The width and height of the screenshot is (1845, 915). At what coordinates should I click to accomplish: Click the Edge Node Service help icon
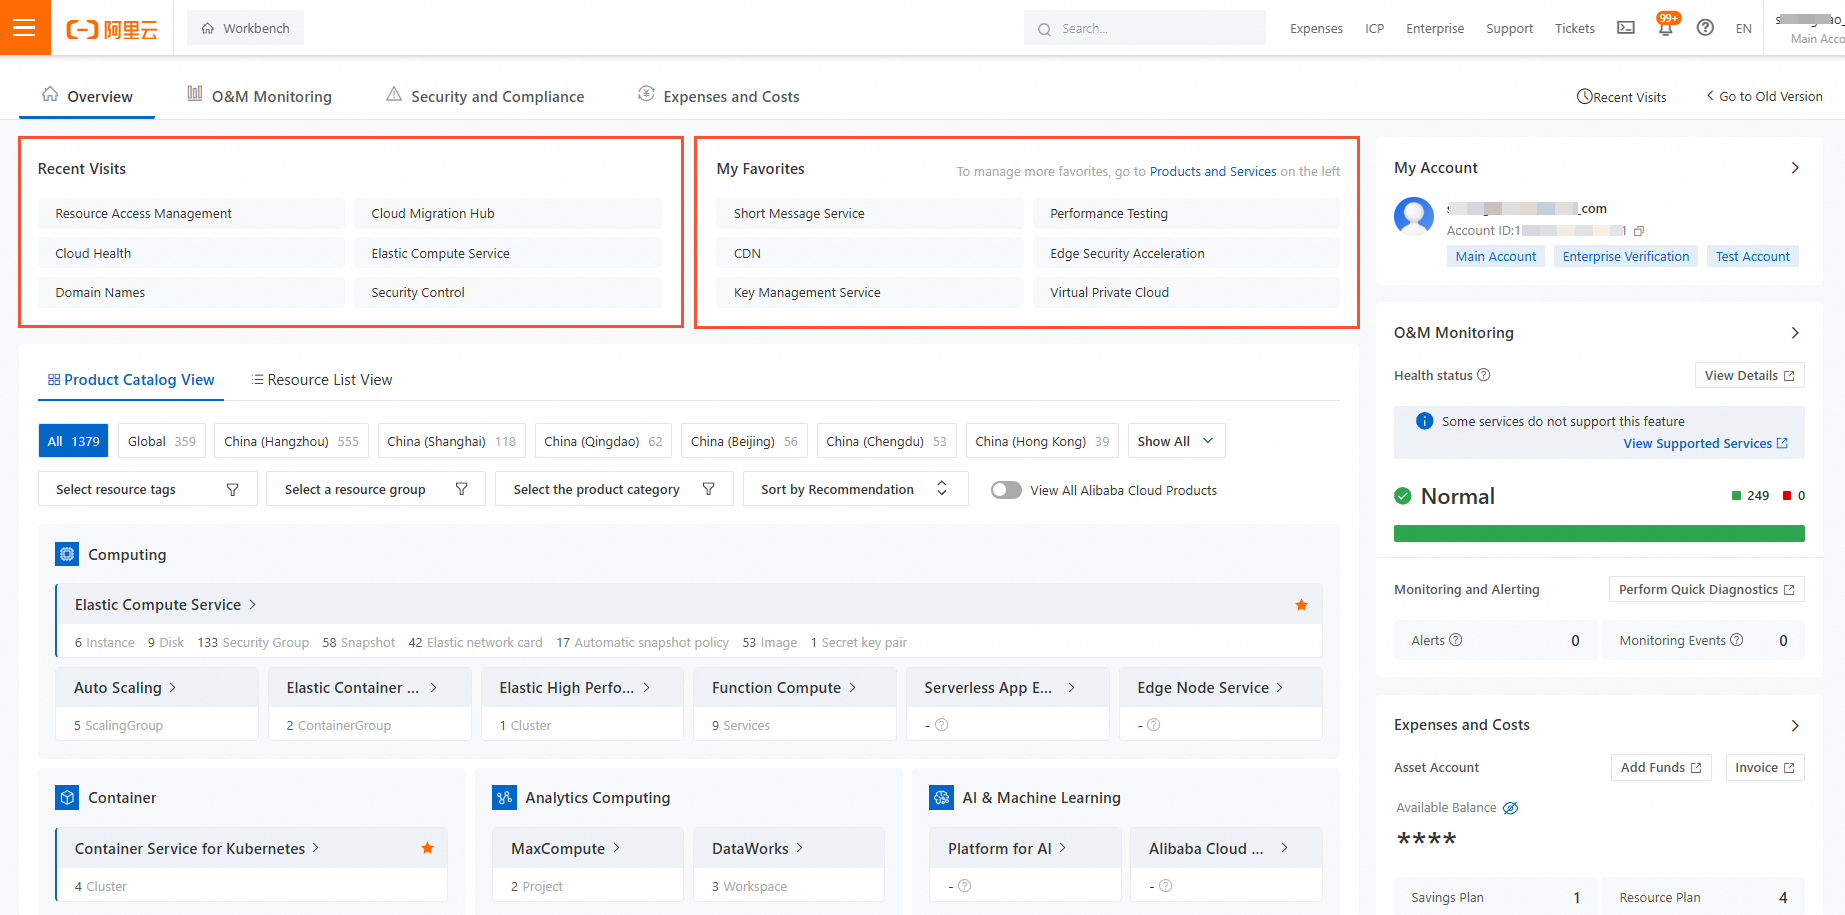pyautogui.click(x=1154, y=725)
